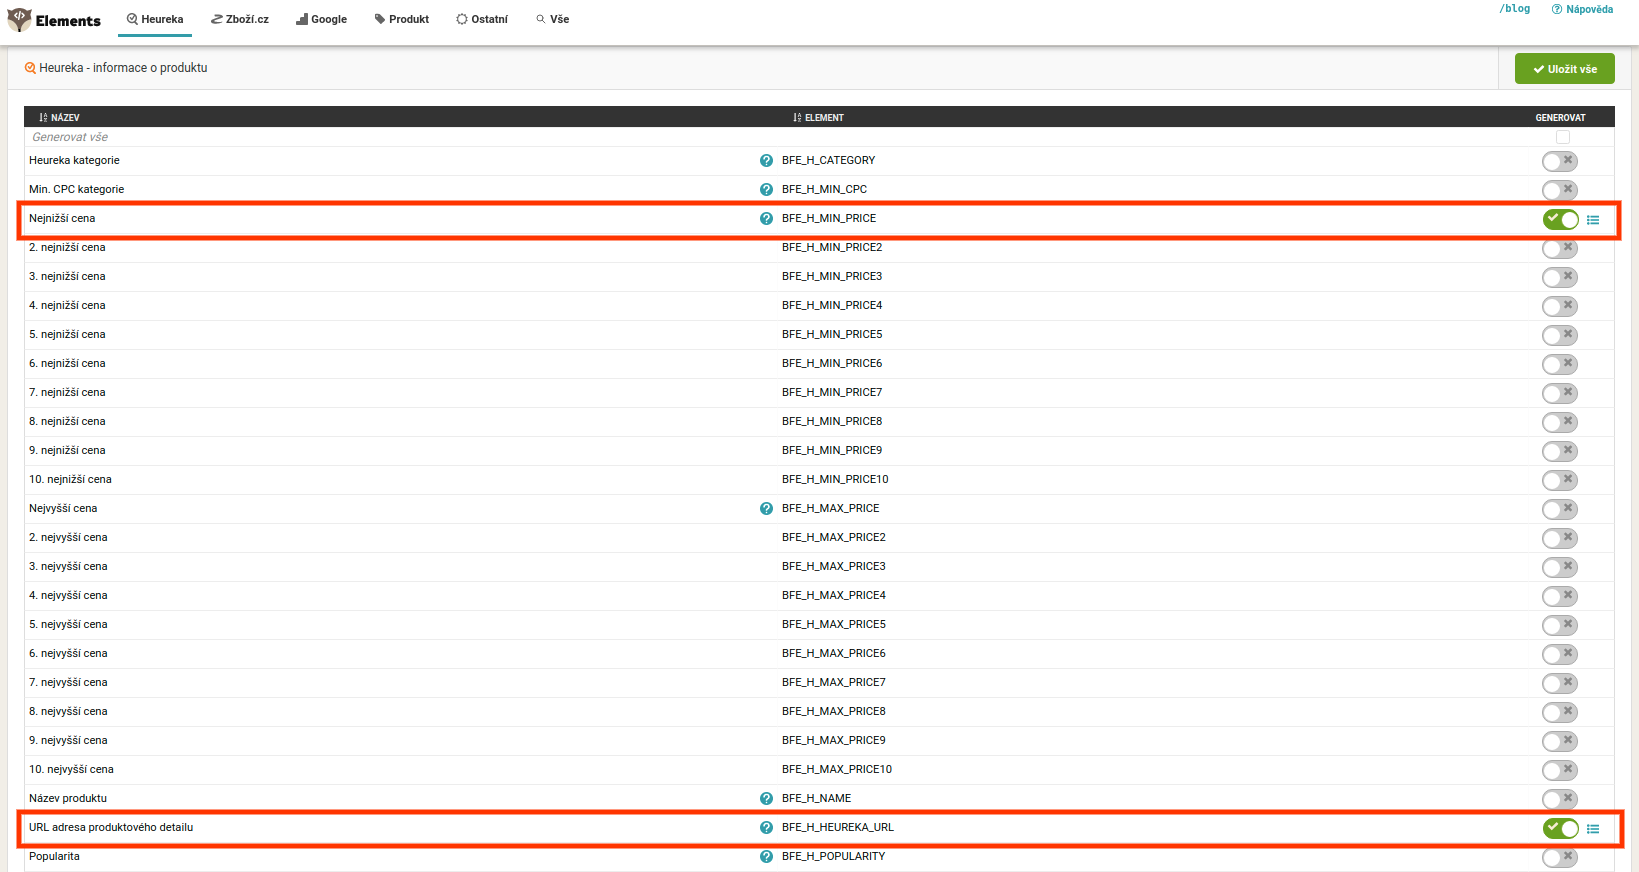Disable the Nejnižší cena toggle

[x=1560, y=219]
